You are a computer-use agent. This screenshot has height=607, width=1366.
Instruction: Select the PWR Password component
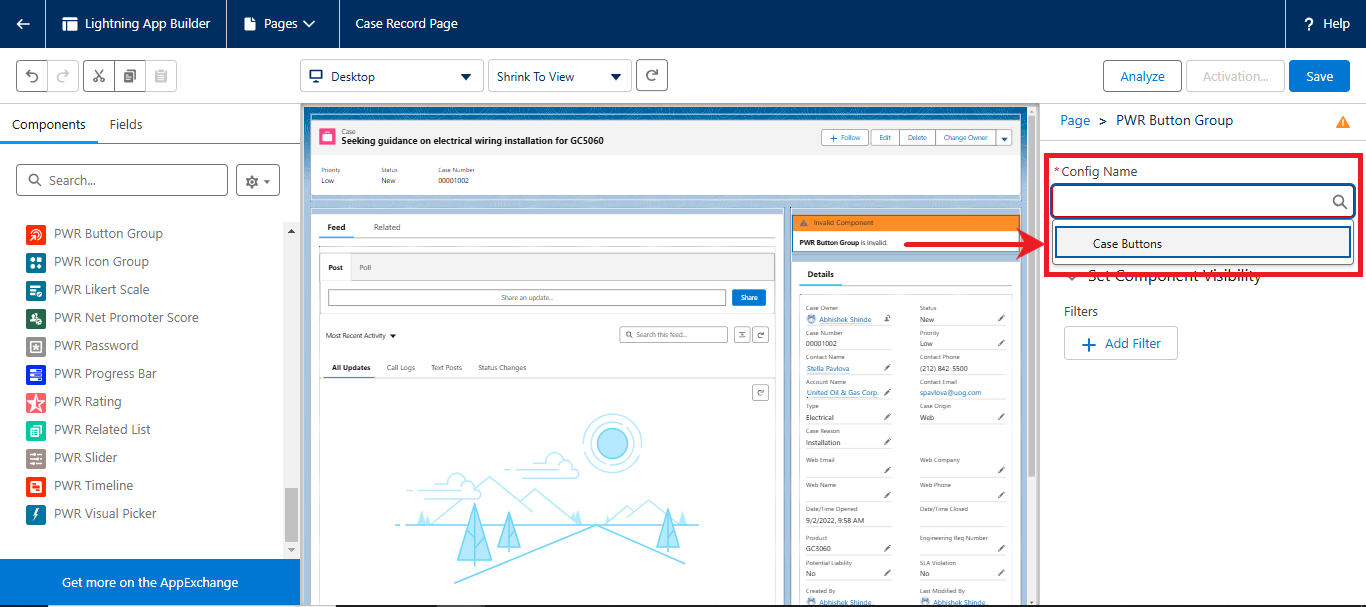(96, 346)
